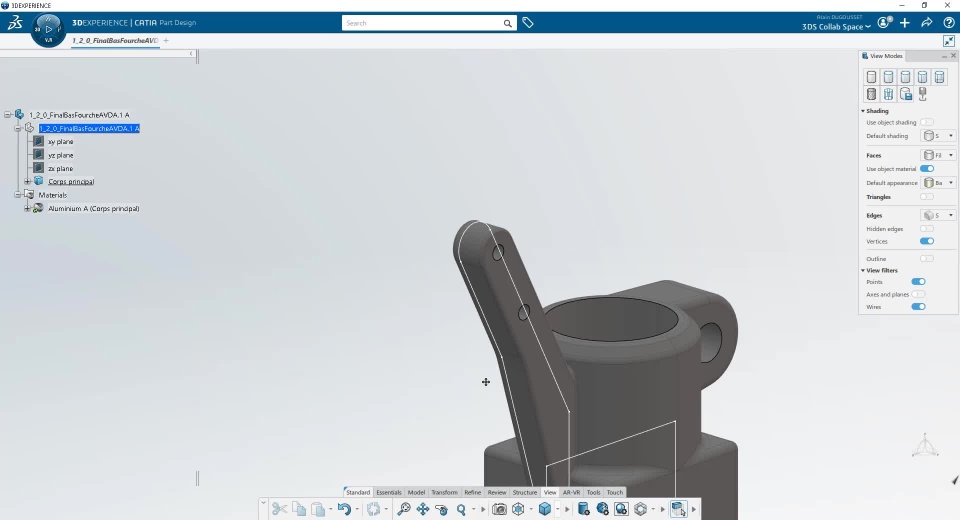Viewport: 960px width, 520px height.
Task: Click the Undo arrow icon
Action: coord(344,509)
